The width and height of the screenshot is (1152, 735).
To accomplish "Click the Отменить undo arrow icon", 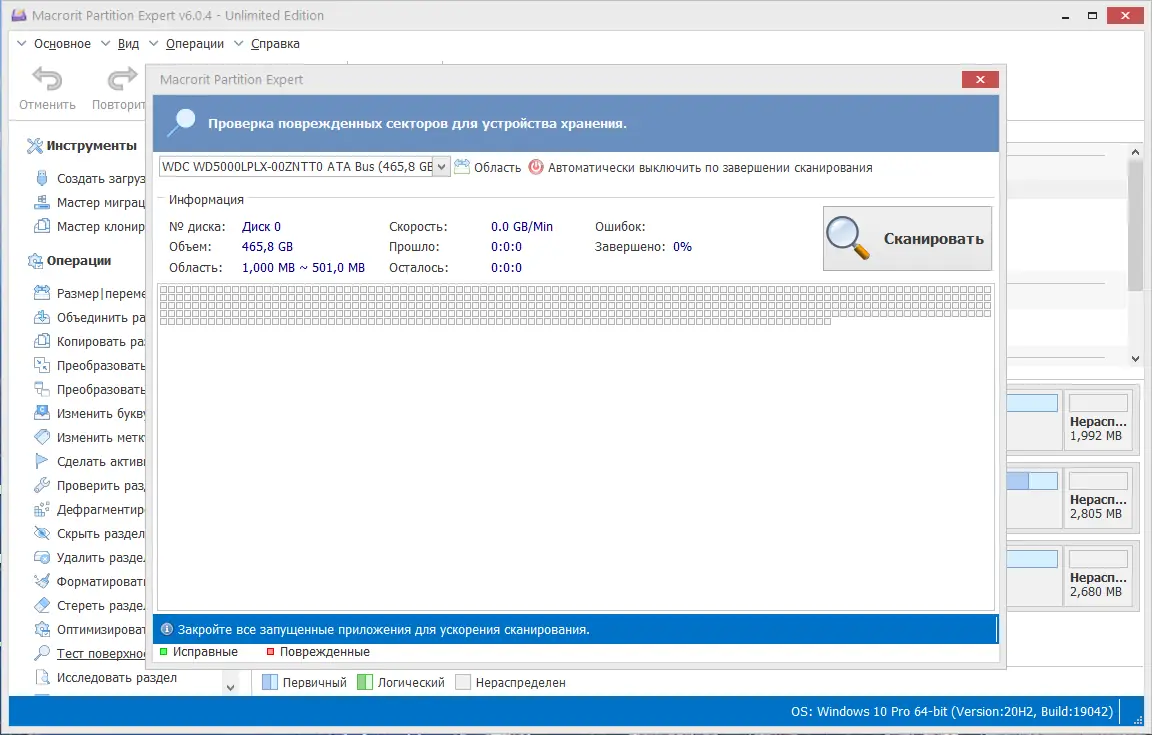I will pos(47,79).
